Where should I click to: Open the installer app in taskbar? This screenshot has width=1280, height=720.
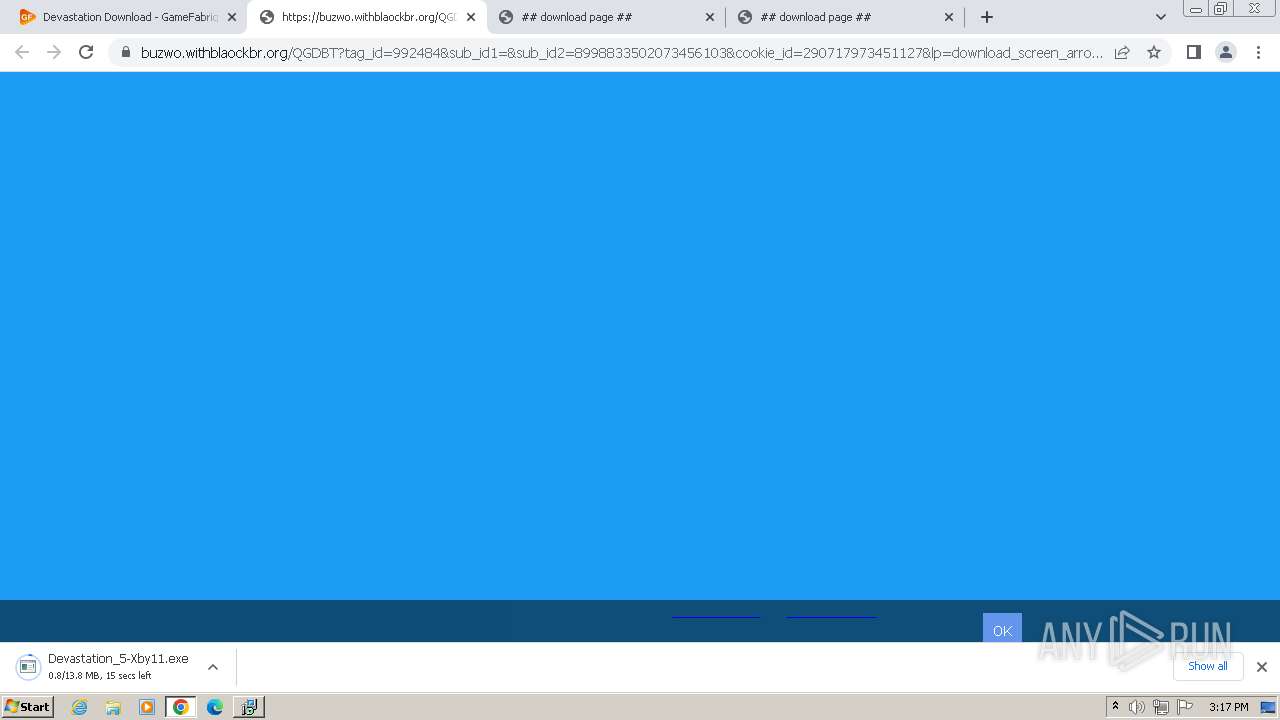[248, 707]
